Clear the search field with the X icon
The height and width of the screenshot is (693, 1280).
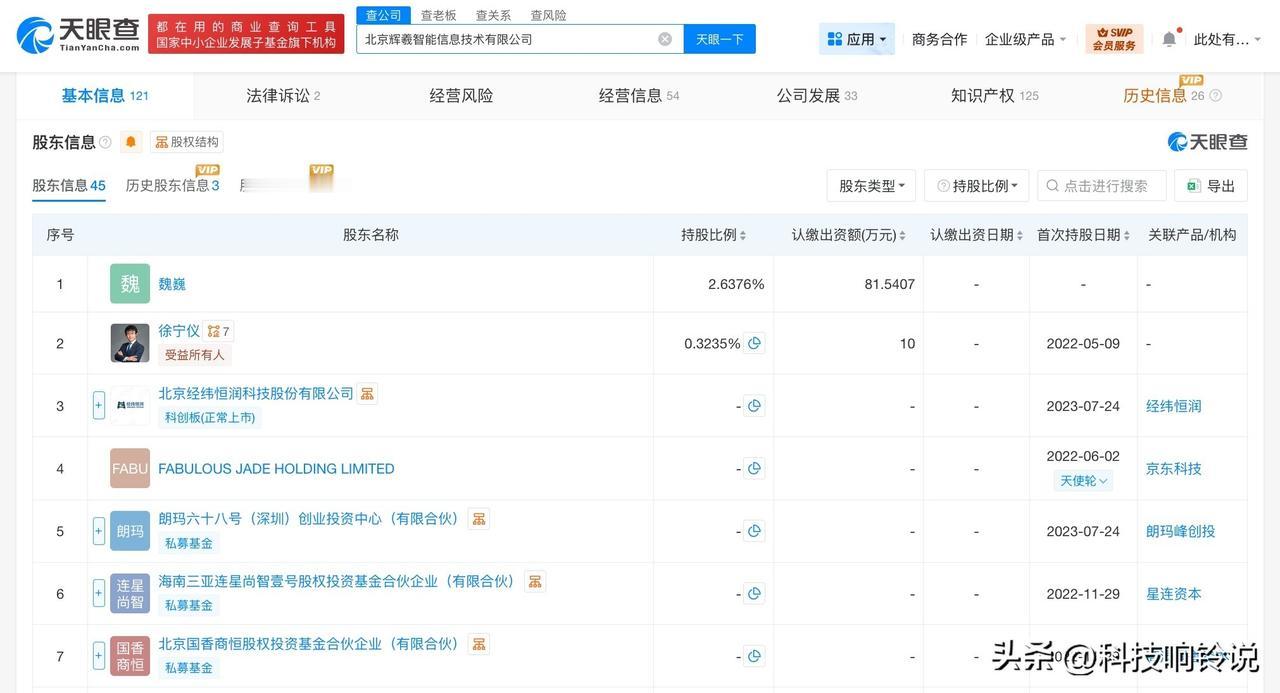pos(665,39)
